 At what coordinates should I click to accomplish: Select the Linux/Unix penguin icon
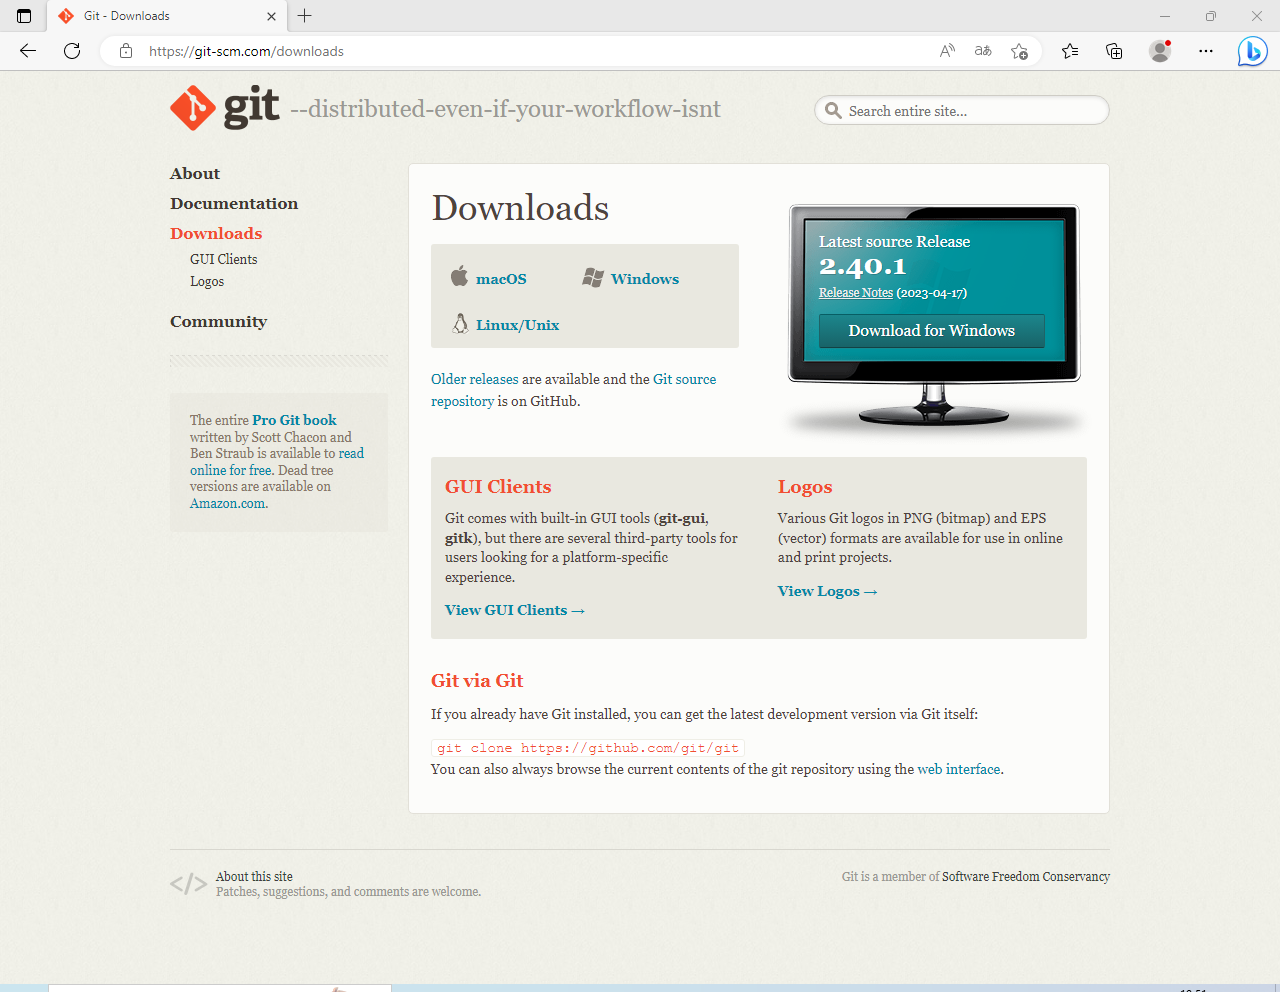click(x=461, y=324)
